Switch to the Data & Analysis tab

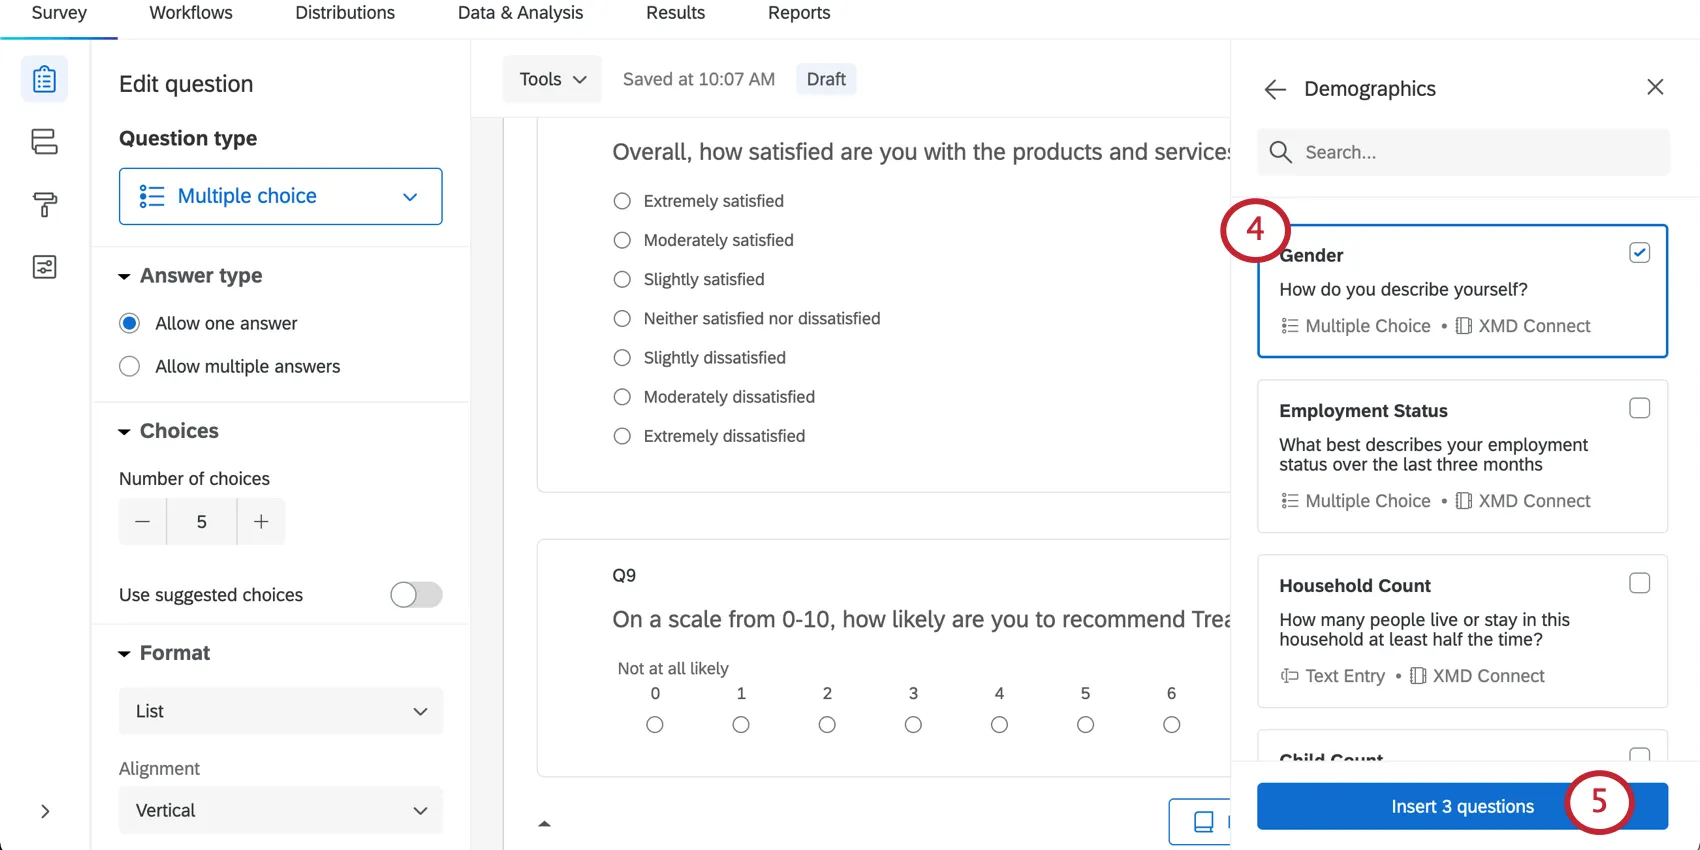[520, 13]
